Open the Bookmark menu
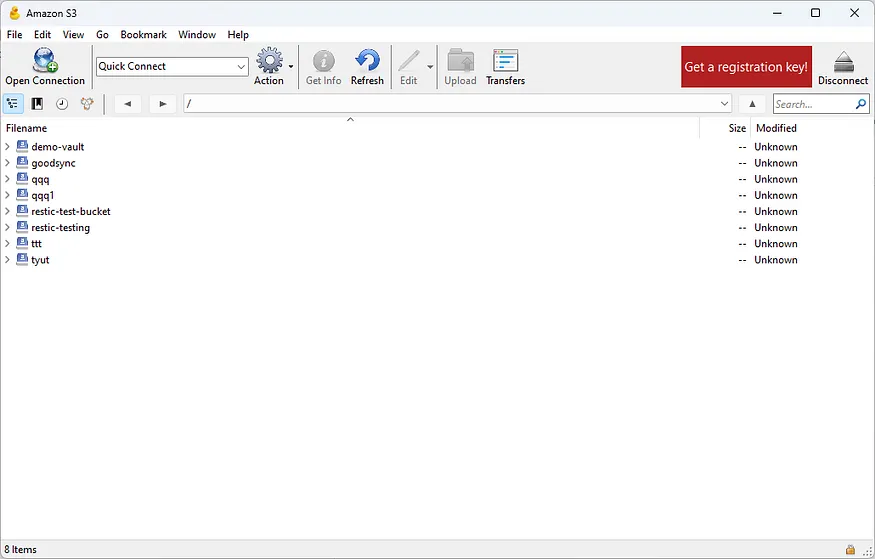 tap(143, 35)
